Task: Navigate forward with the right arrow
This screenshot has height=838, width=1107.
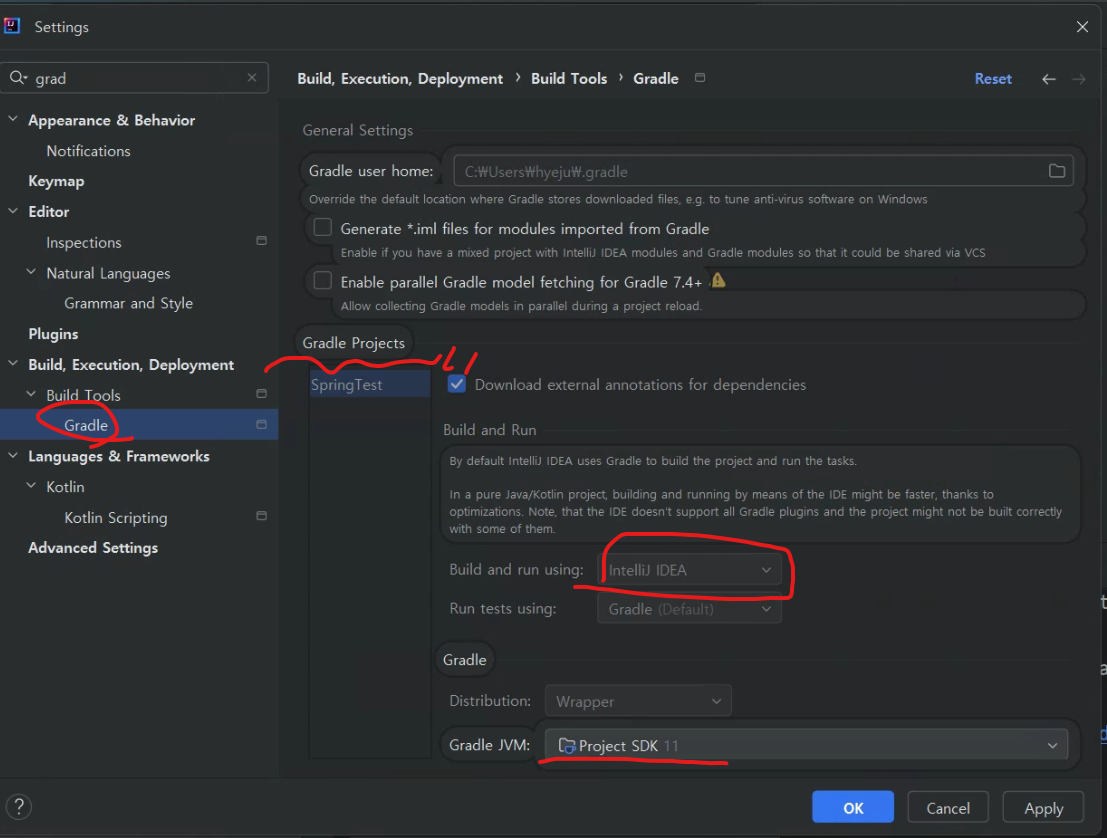Action: [x=1079, y=79]
